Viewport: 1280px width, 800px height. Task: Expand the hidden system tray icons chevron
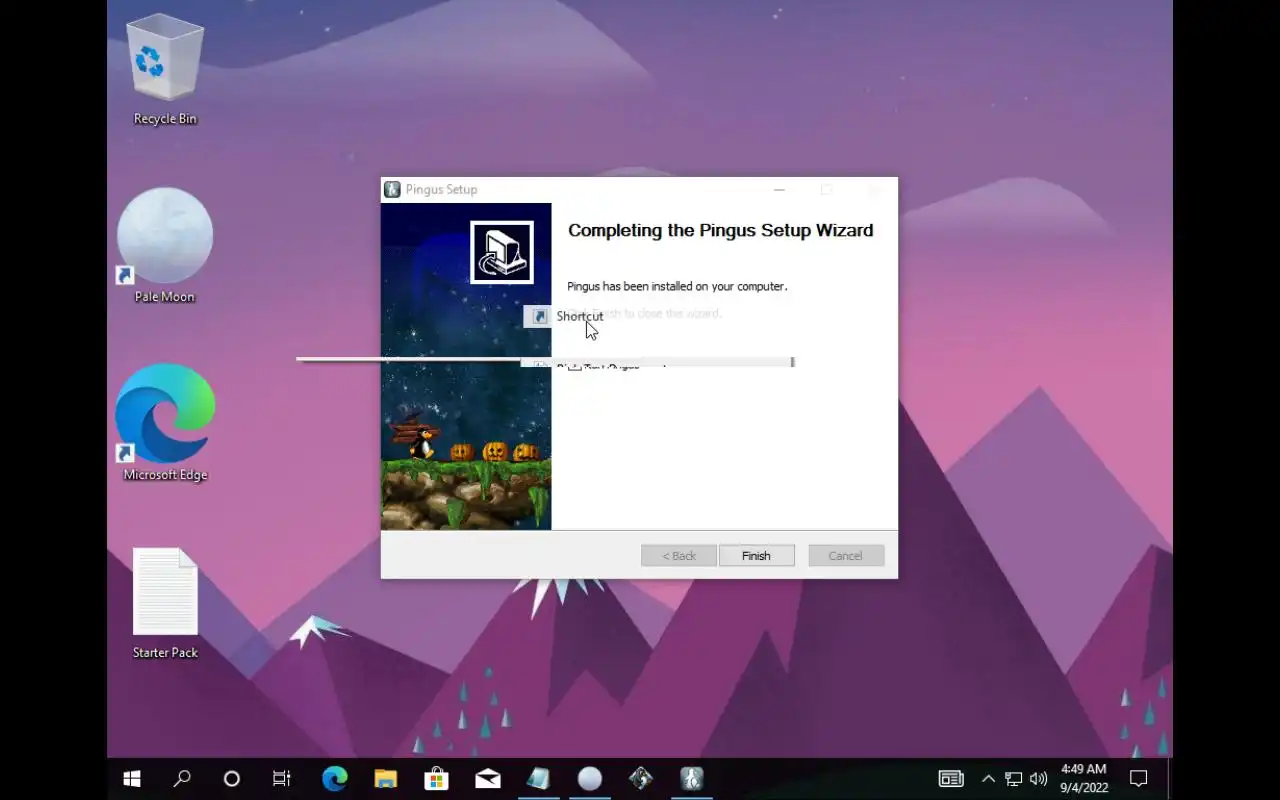pyautogui.click(x=988, y=779)
